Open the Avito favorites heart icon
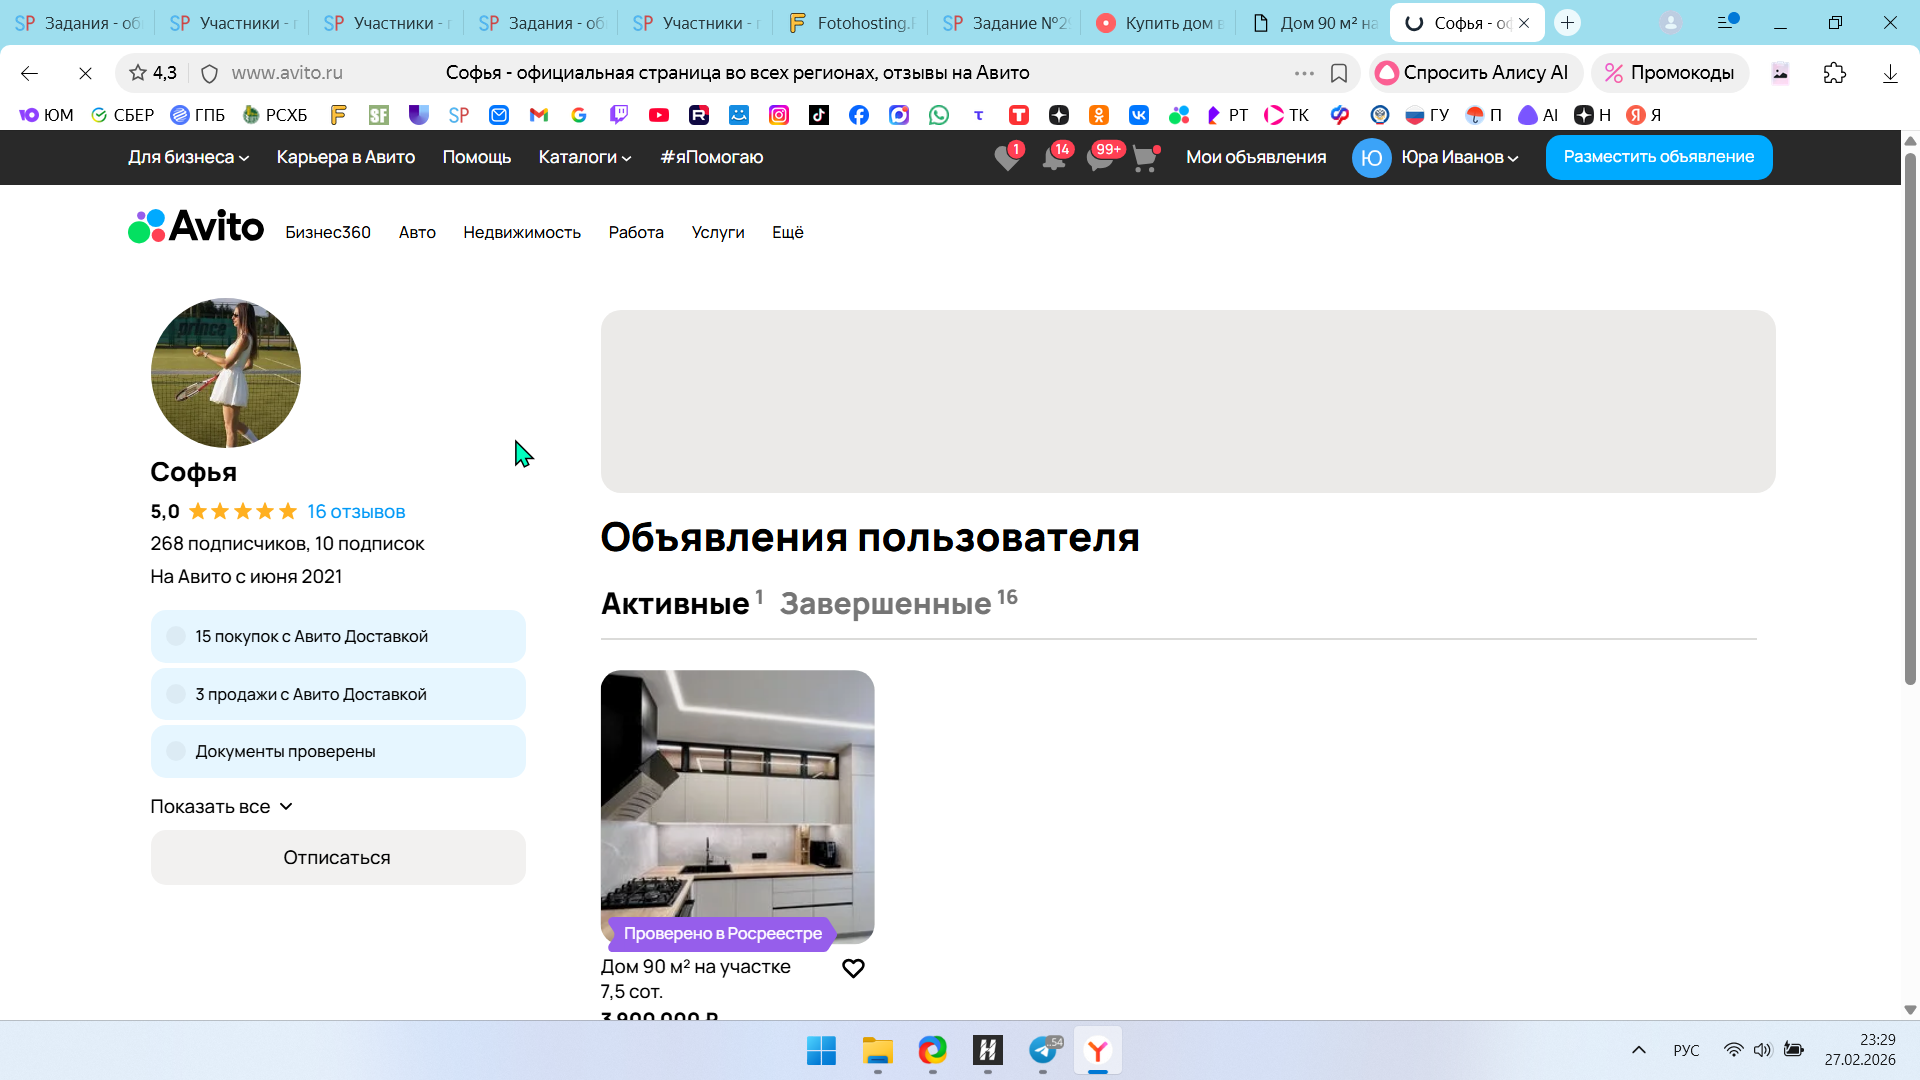The height and width of the screenshot is (1080, 1920). tap(1007, 158)
